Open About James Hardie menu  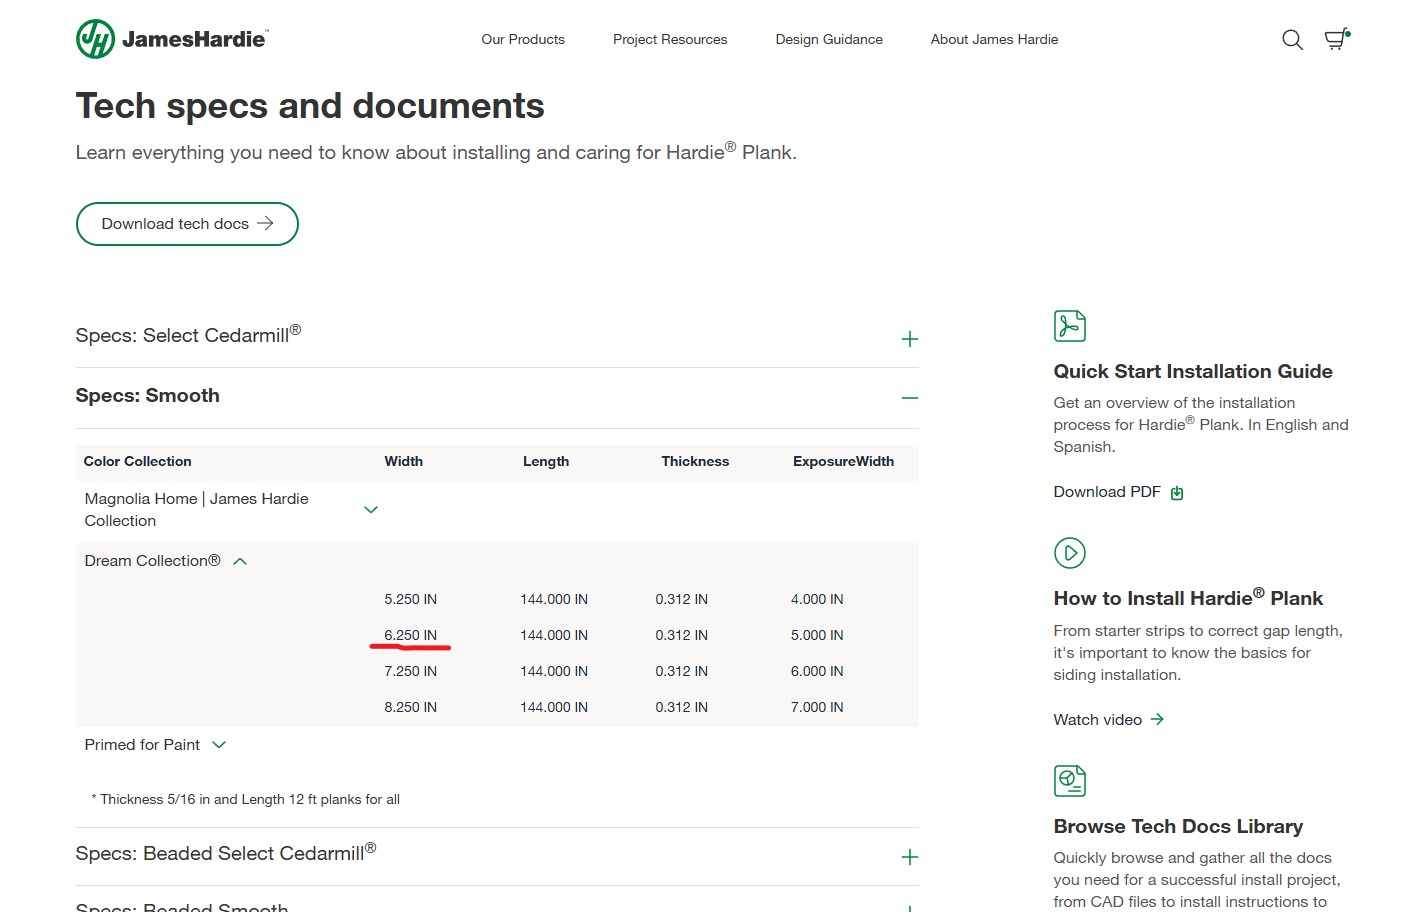click(x=994, y=40)
